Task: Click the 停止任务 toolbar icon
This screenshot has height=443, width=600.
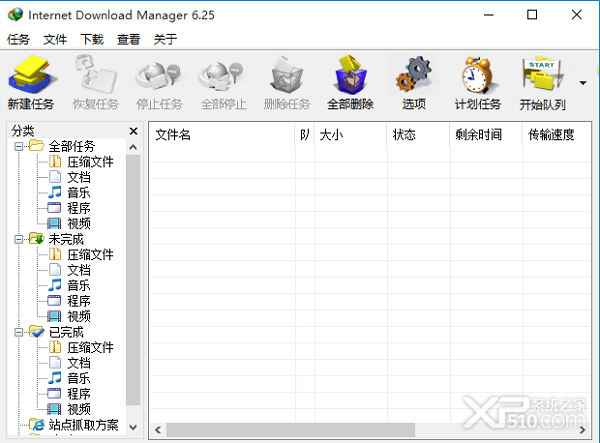Action: pos(159,75)
